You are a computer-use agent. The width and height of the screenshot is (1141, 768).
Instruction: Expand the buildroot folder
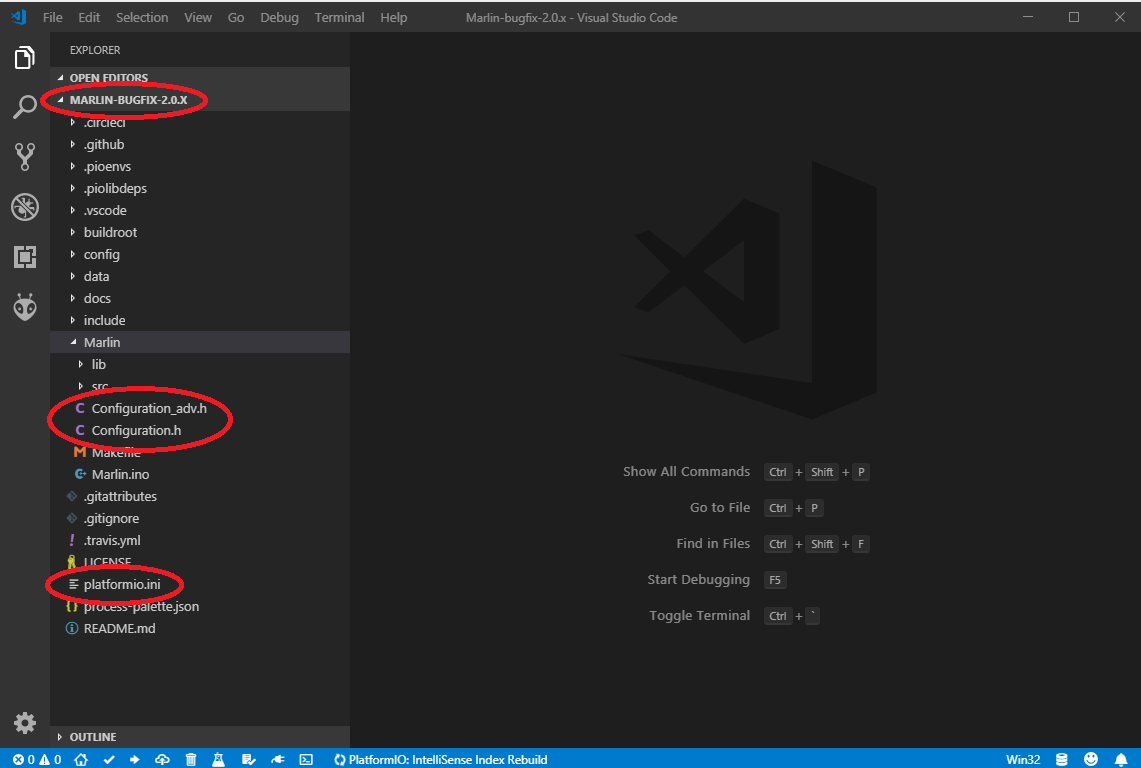200,232
